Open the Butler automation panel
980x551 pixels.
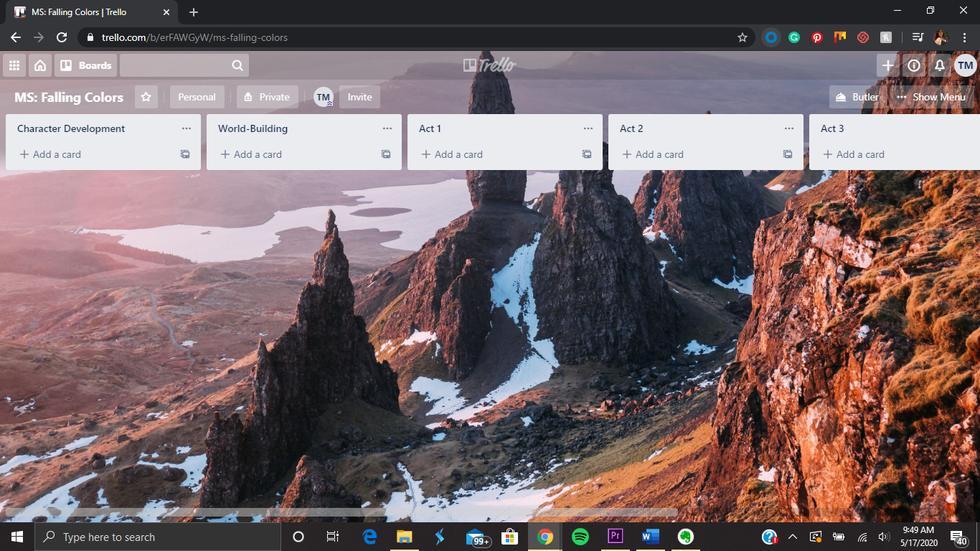coord(857,97)
